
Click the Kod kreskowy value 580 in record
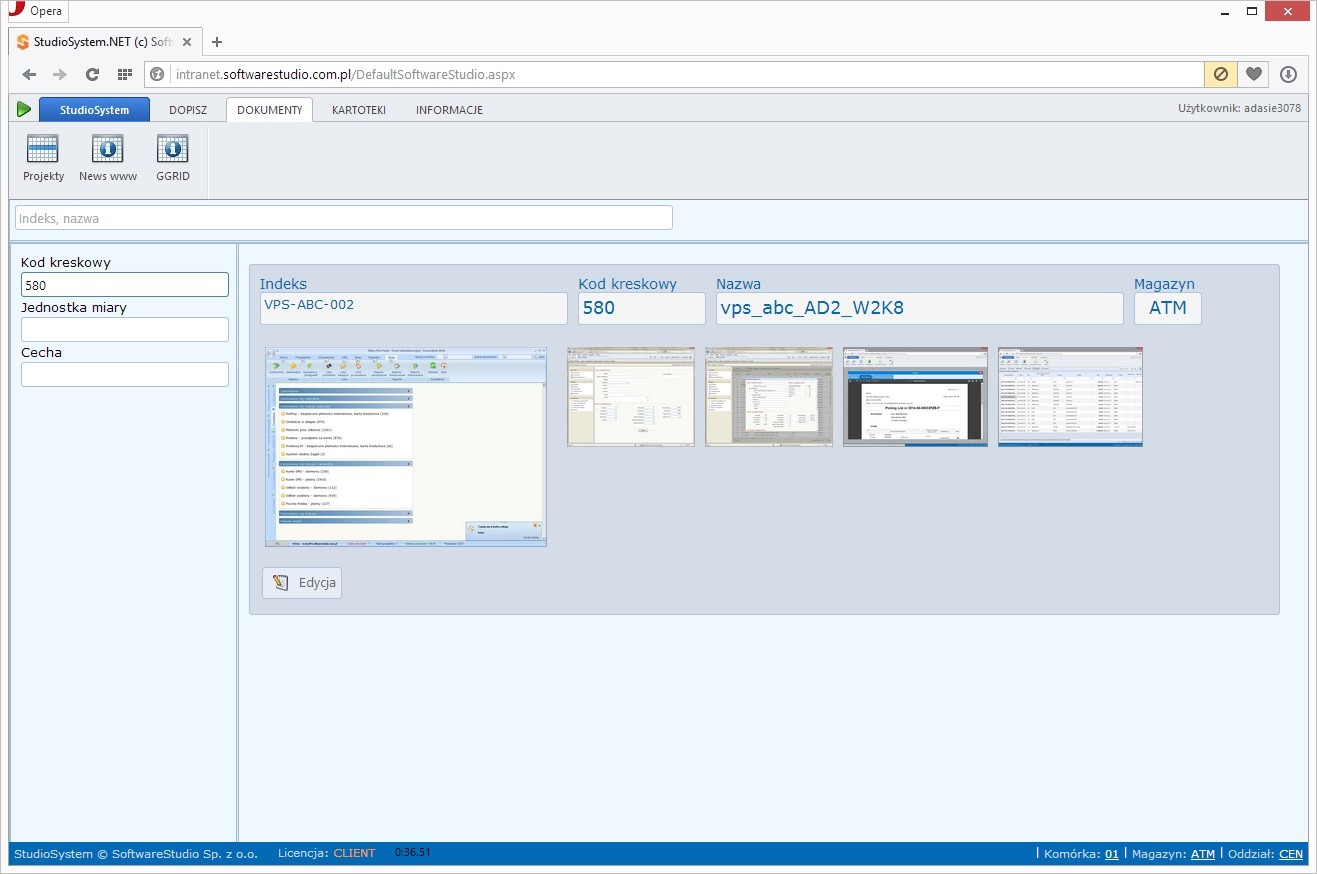(643, 308)
